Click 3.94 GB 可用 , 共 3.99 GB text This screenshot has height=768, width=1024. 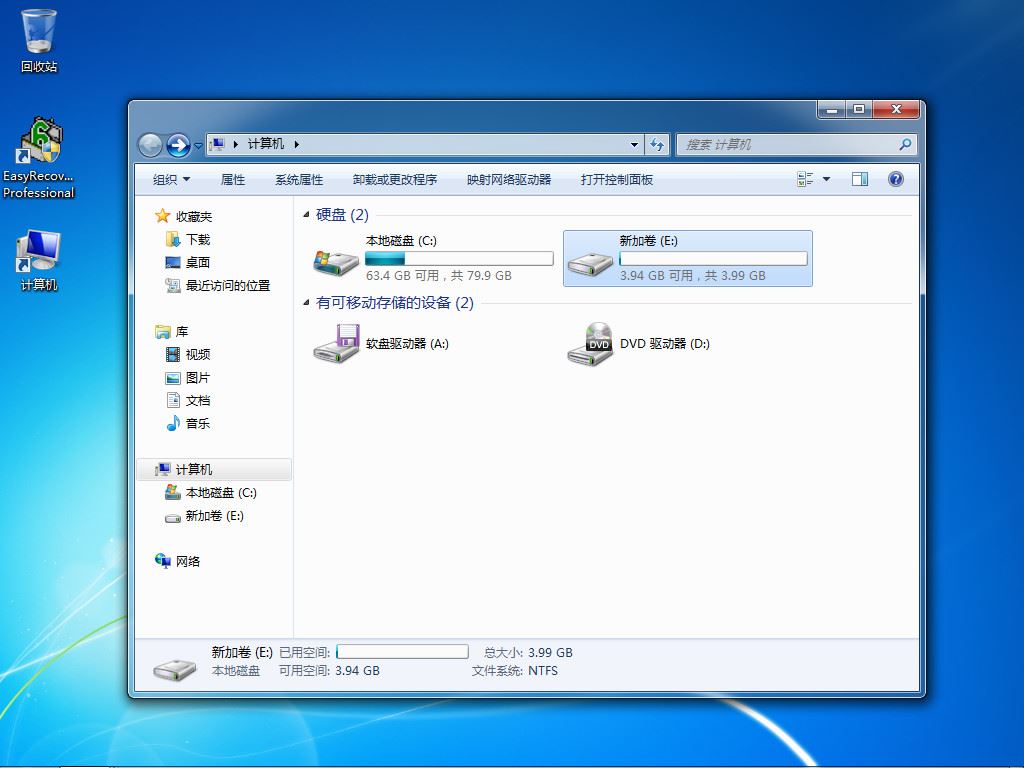[692, 276]
